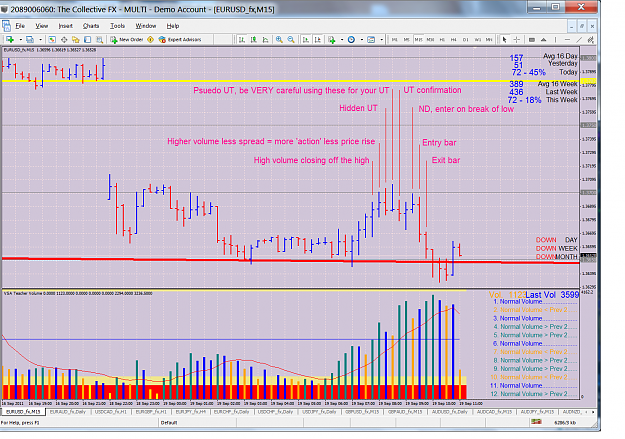Switch to USDCAD_fx,H1 chart tab
The width and height of the screenshot is (625, 439).
(110, 411)
